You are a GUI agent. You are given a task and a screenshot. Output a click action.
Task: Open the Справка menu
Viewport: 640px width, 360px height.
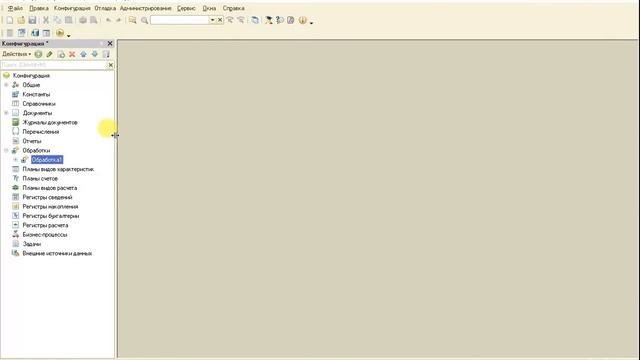tap(233, 8)
